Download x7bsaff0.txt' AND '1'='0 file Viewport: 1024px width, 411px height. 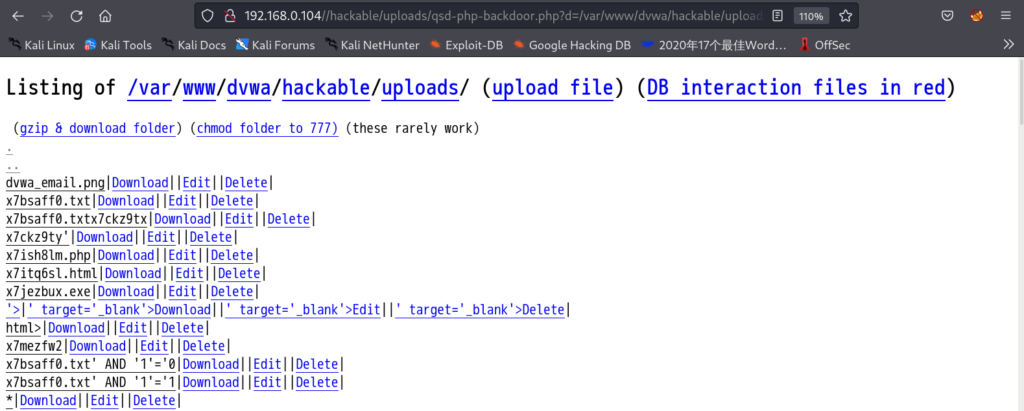pyautogui.click(x=211, y=364)
